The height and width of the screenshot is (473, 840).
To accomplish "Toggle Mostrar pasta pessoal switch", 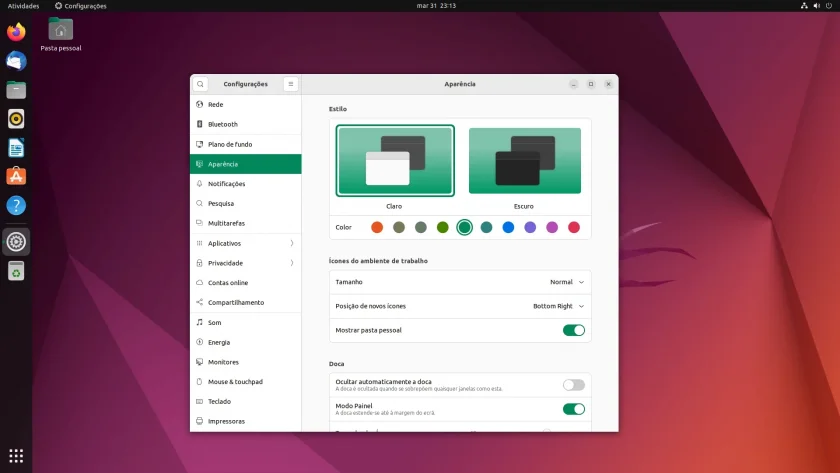I will 574,331.
